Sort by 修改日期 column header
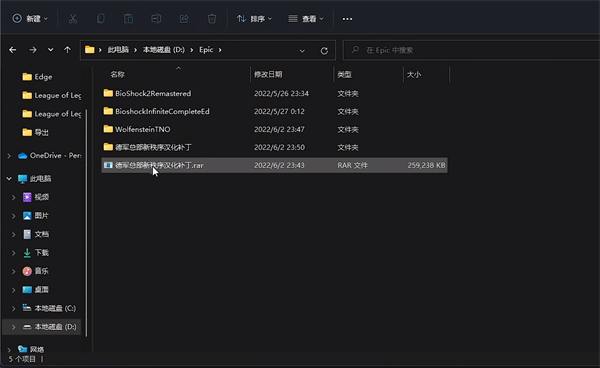The height and width of the screenshot is (368, 600). point(268,75)
